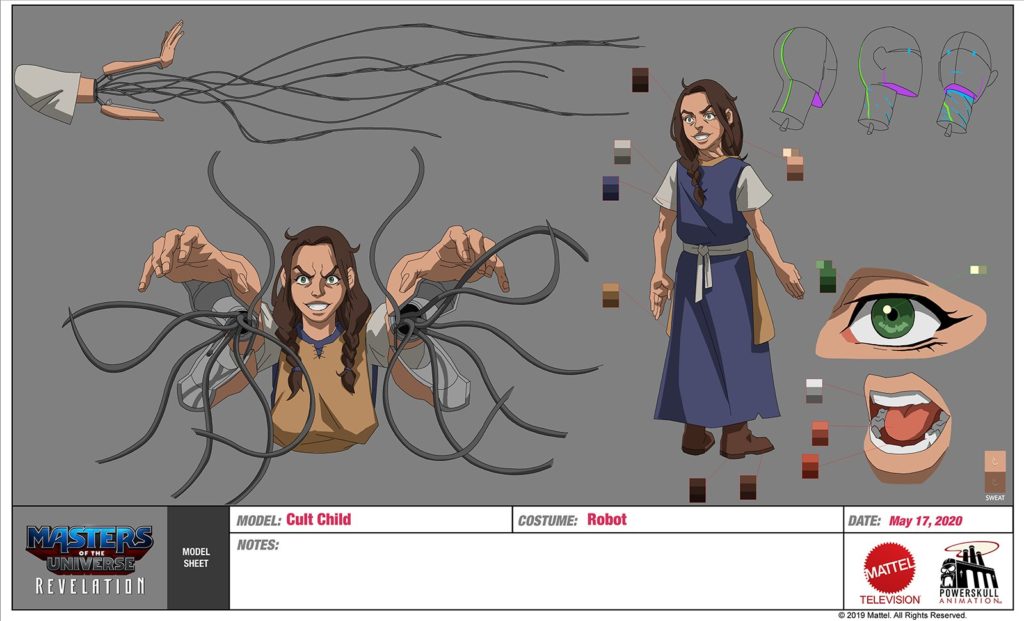Viewport: 1024px width, 621px height.
Task: Pick the tan apron color swatch
Action: pos(610,295)
